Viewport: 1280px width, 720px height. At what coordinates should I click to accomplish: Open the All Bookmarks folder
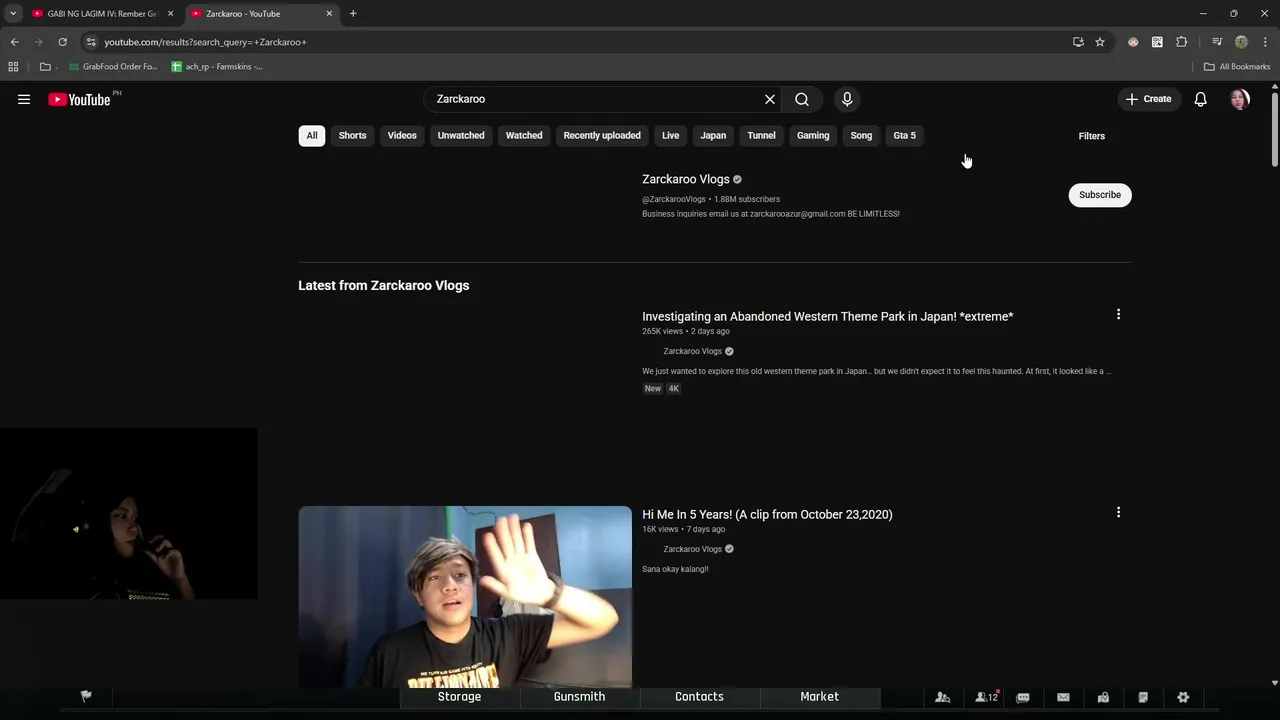(1237, 67)
